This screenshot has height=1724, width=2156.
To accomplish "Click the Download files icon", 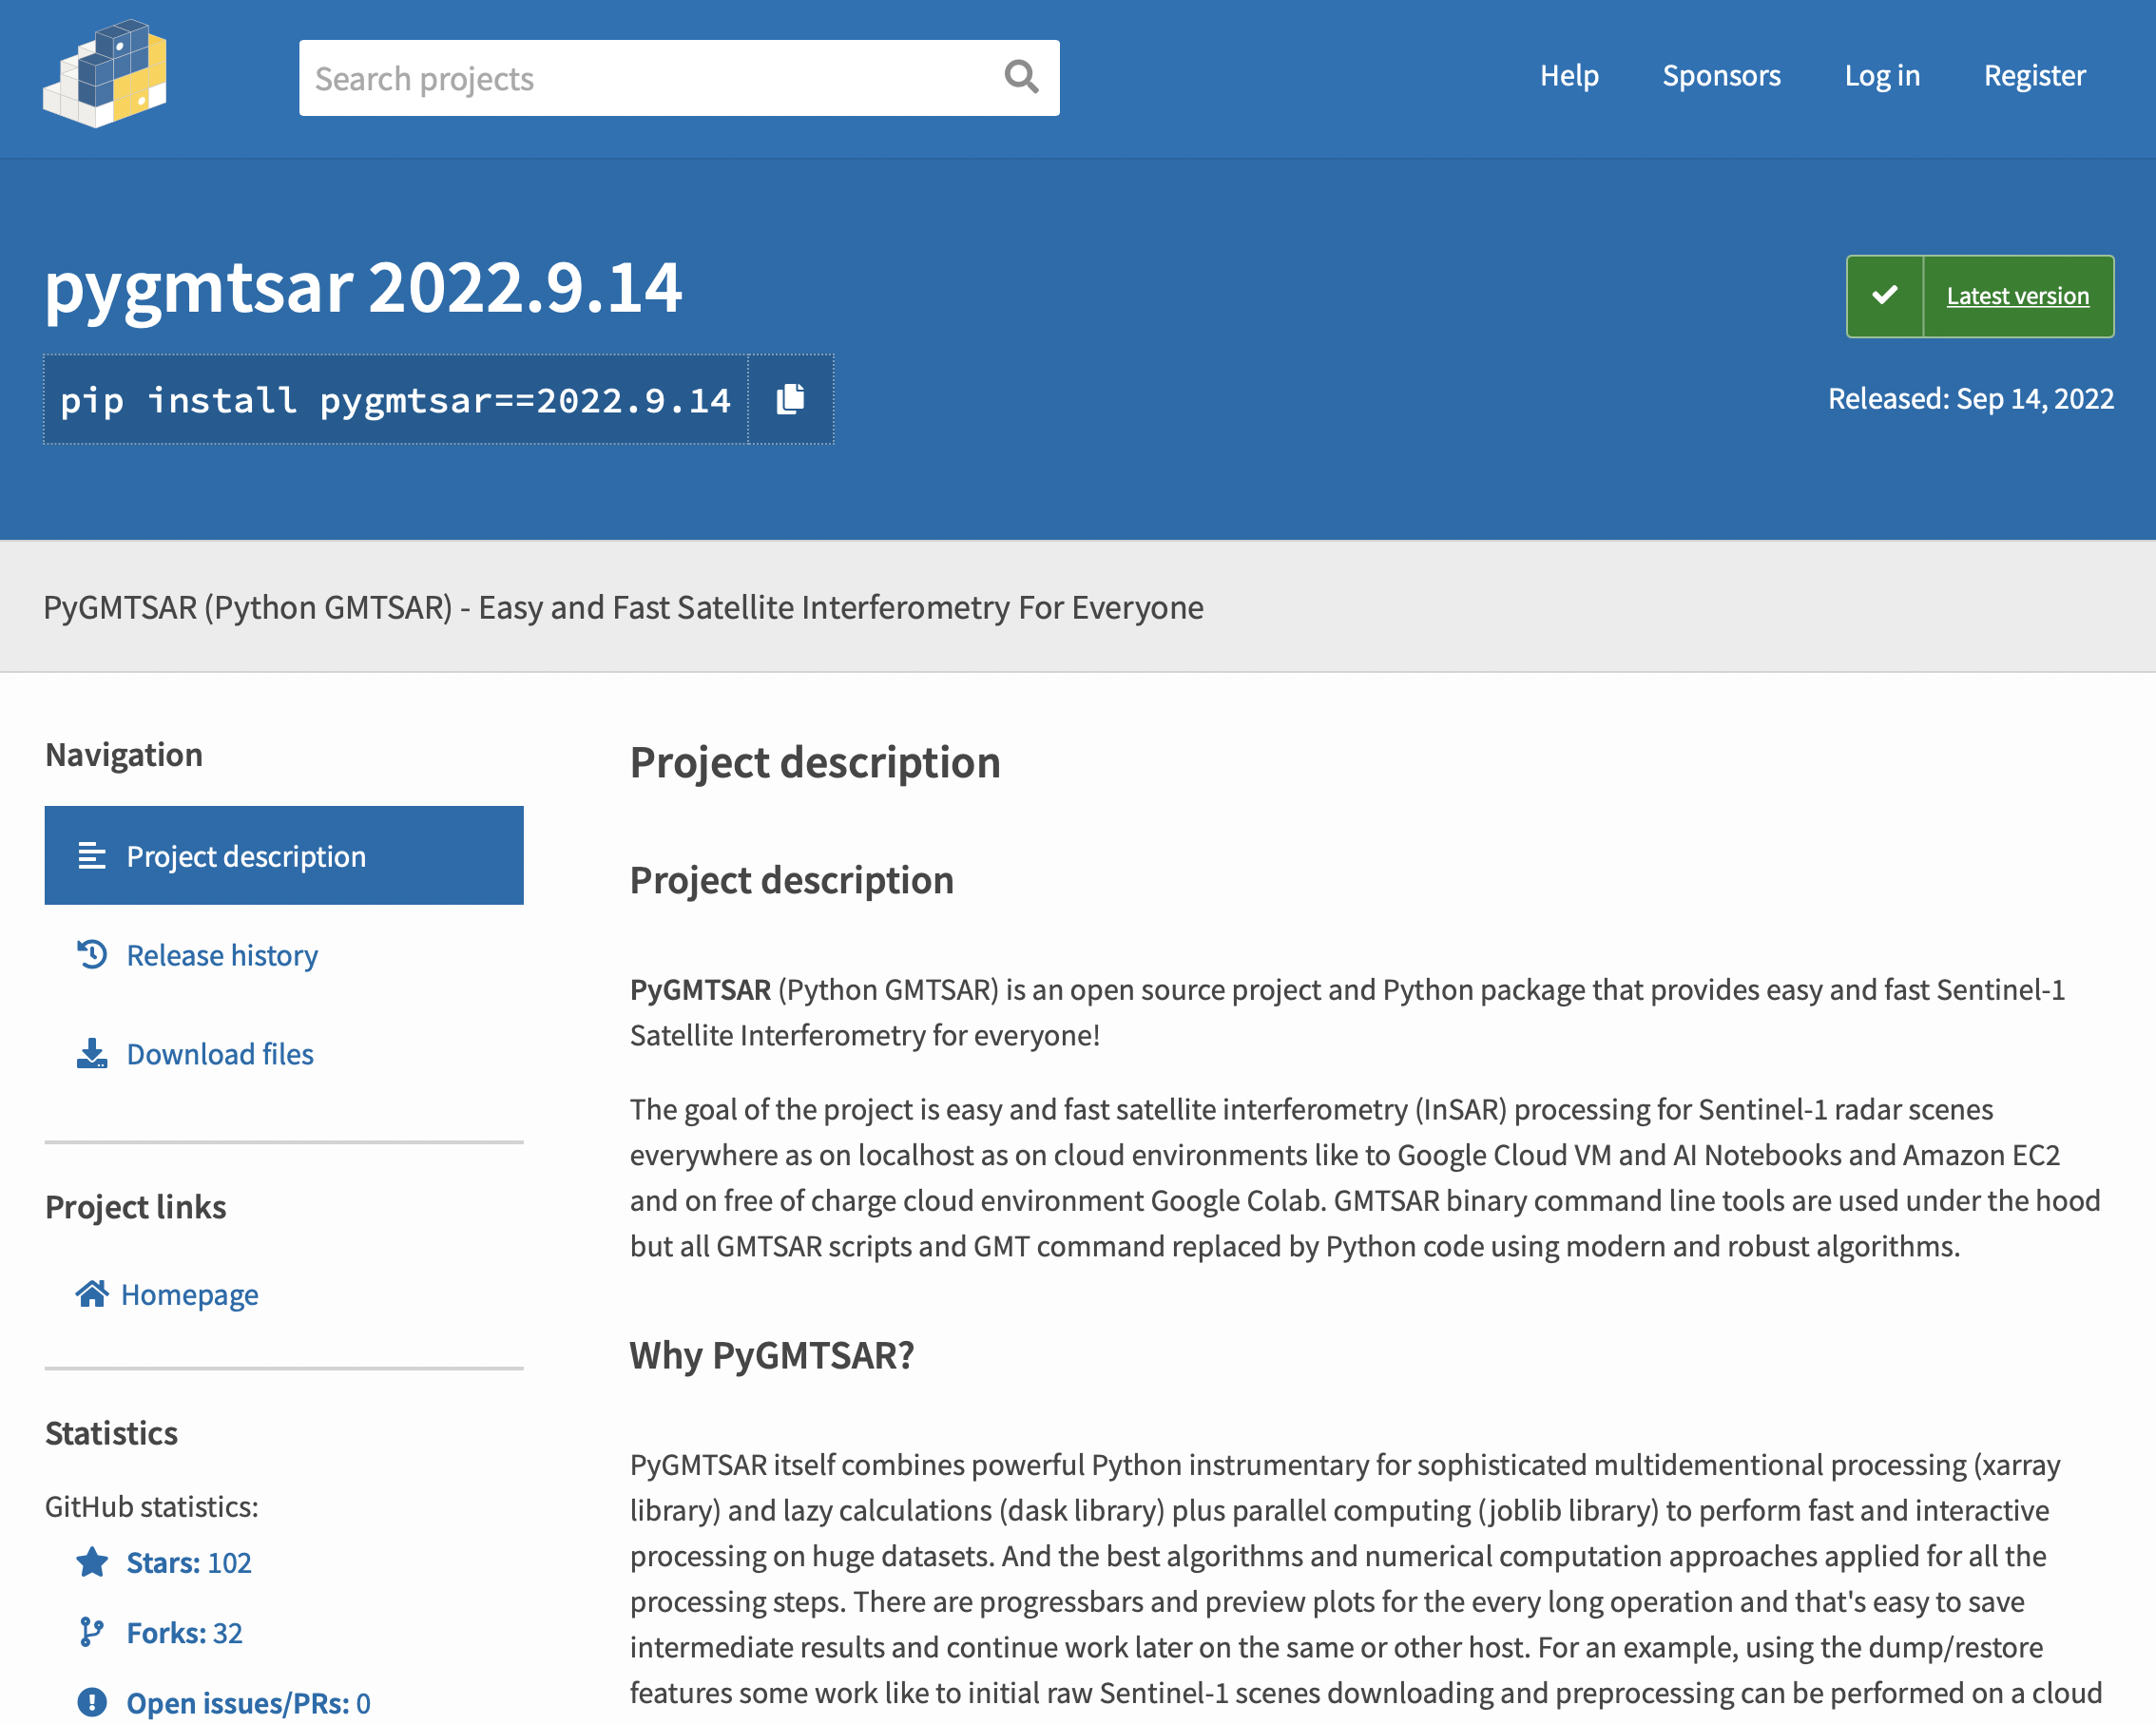I will coord(91,1053).
